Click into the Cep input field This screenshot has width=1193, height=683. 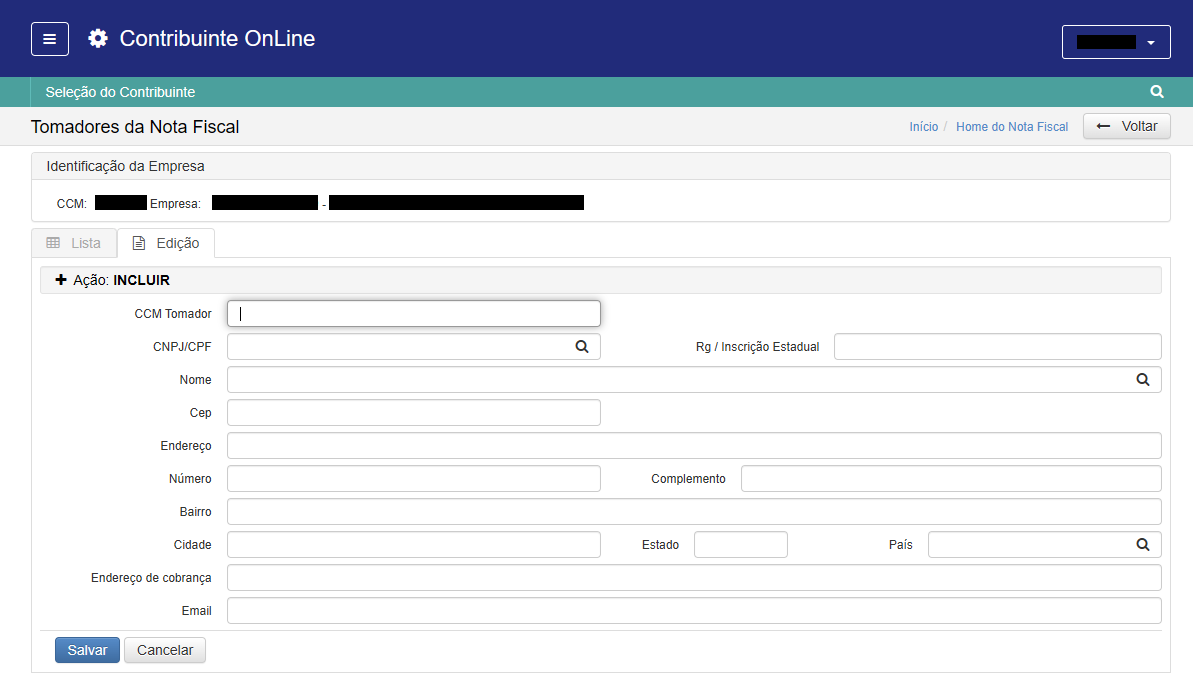pyautogui.click(x=413, y=413)
